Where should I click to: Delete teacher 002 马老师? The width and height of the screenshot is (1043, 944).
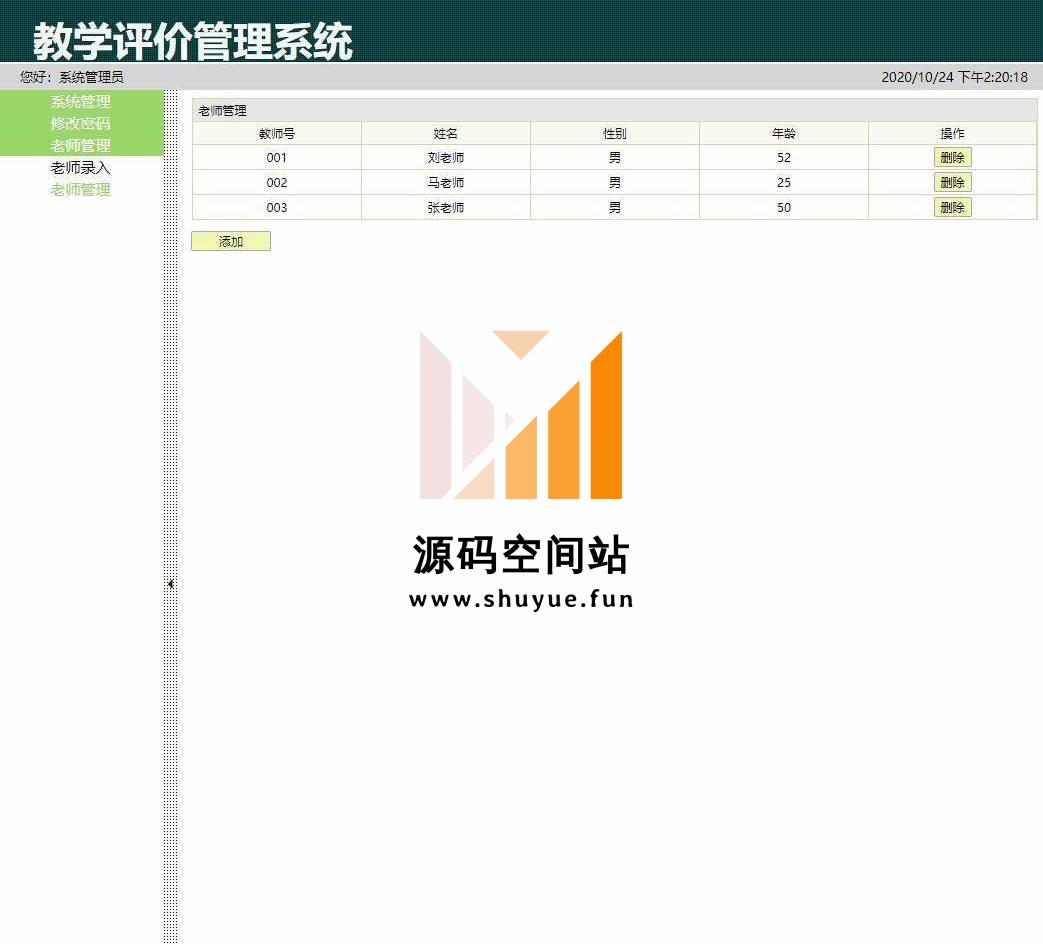pos(953,182)
